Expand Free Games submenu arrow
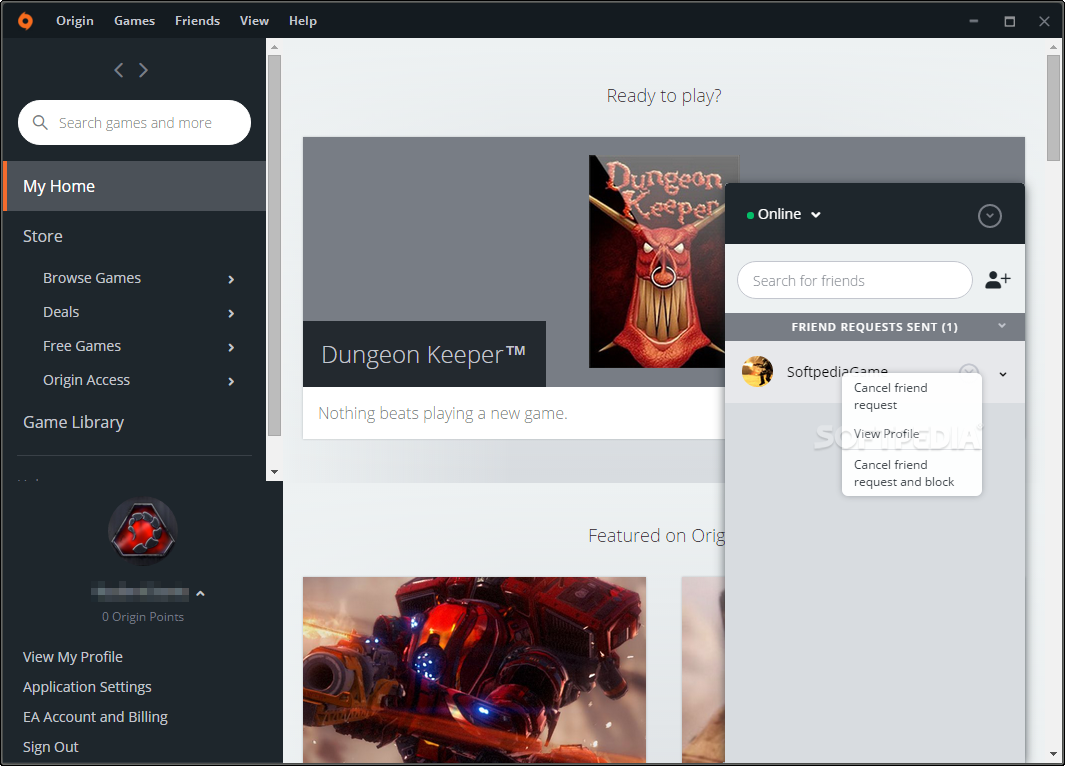 (x=232, y=347)
